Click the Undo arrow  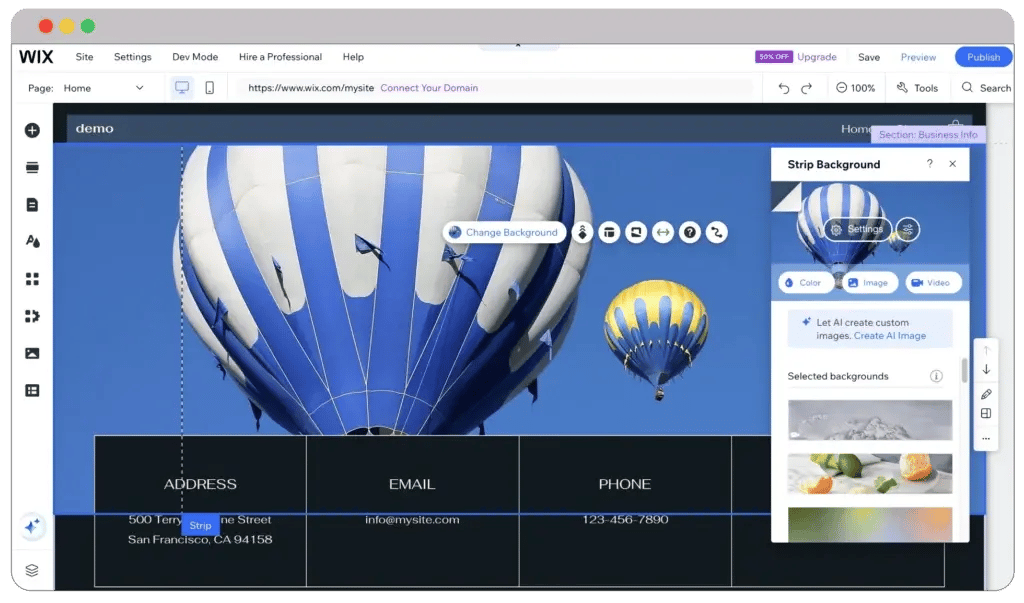pos(784,88)
